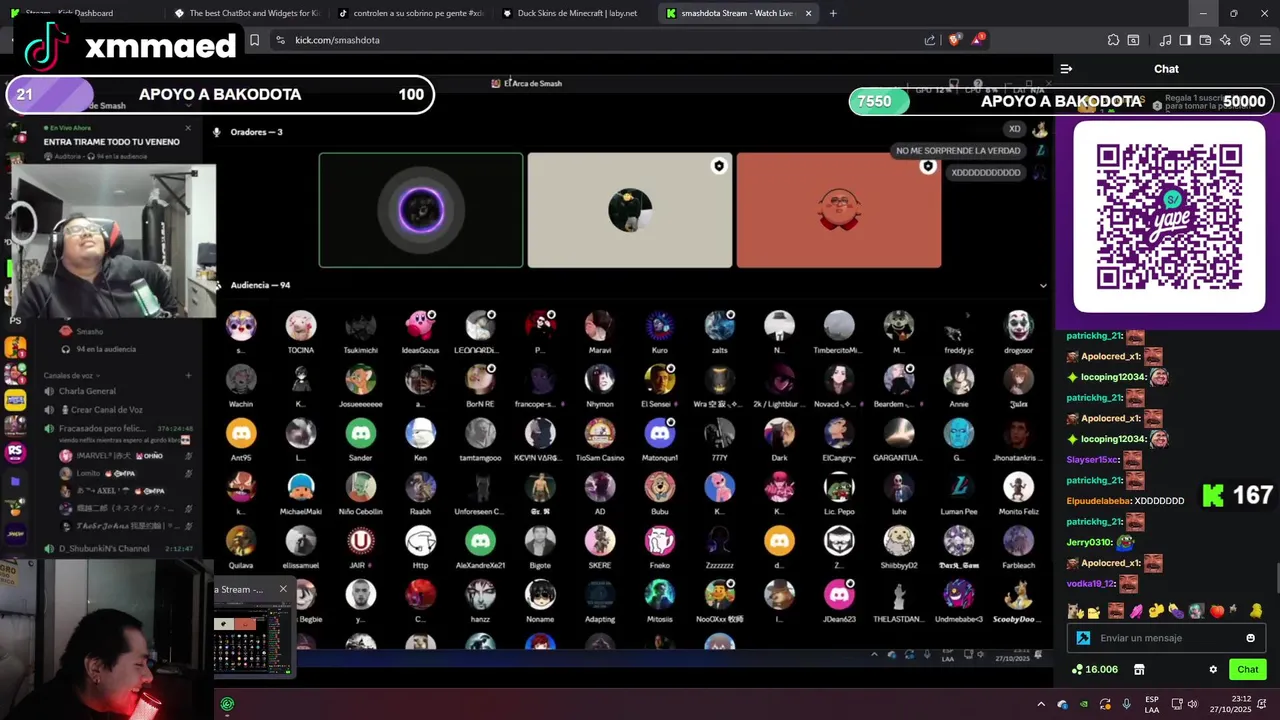Click the JDean623 pink Discord avatar
Viewport: 1280px width, 720px height.
[x=839, y=595]
